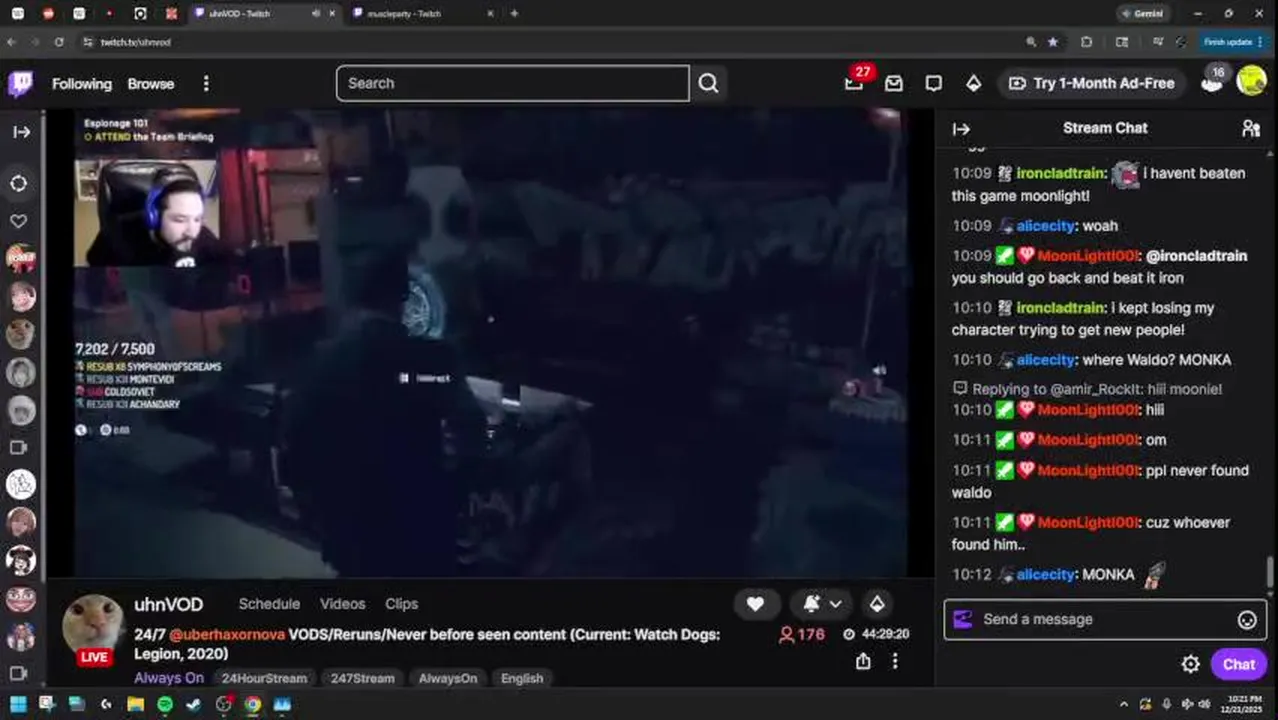Image resolution: width=1278 pixels, height=720 pixels.
Task: Open stream three-dot options menu
Action: pos(895,661)
